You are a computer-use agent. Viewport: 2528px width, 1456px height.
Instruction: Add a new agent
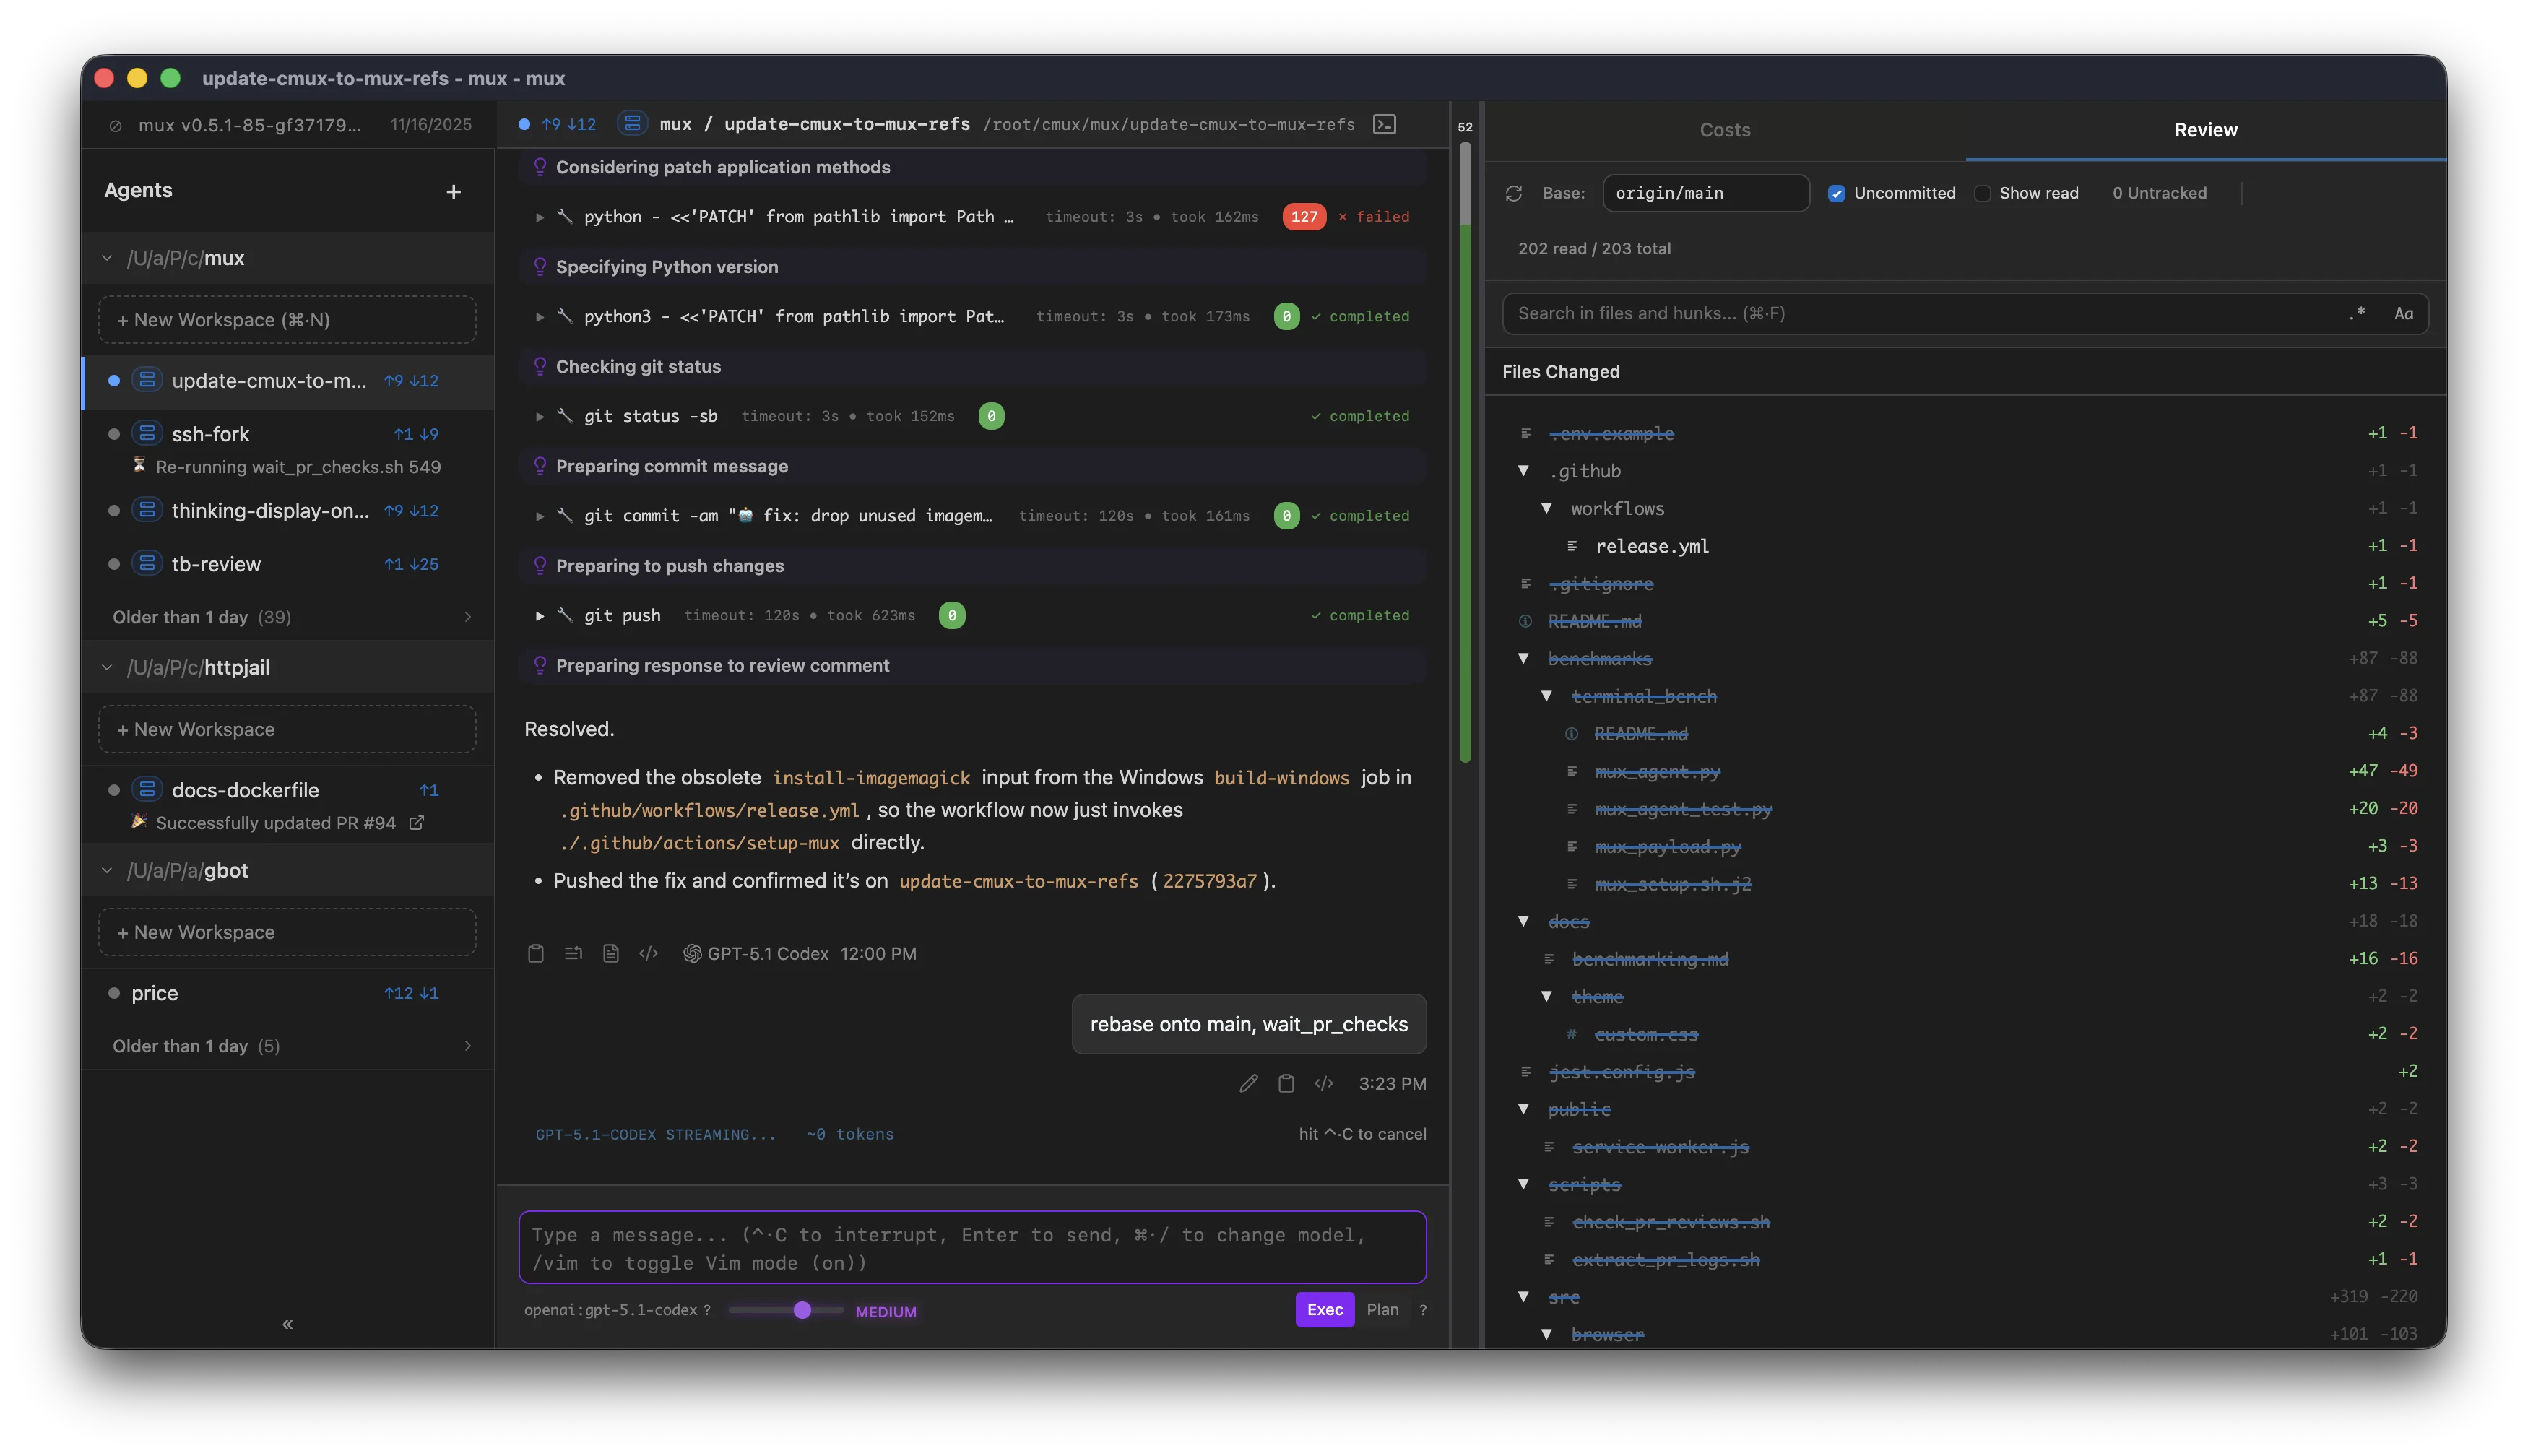[x=453, y=191]
